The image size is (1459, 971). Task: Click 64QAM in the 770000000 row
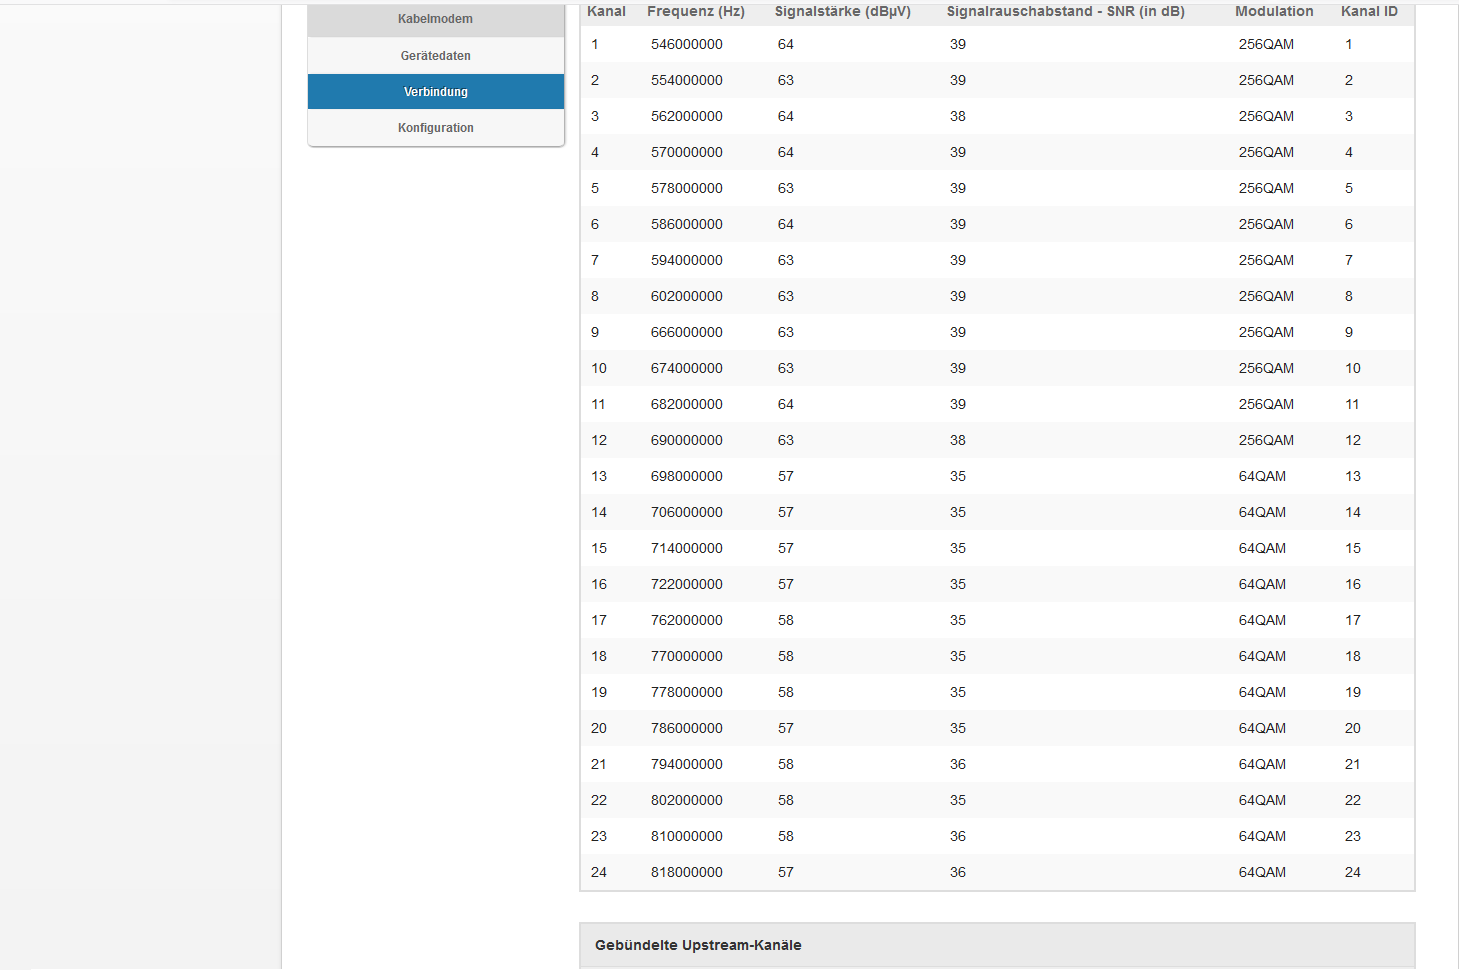(x=1262, y=656)
